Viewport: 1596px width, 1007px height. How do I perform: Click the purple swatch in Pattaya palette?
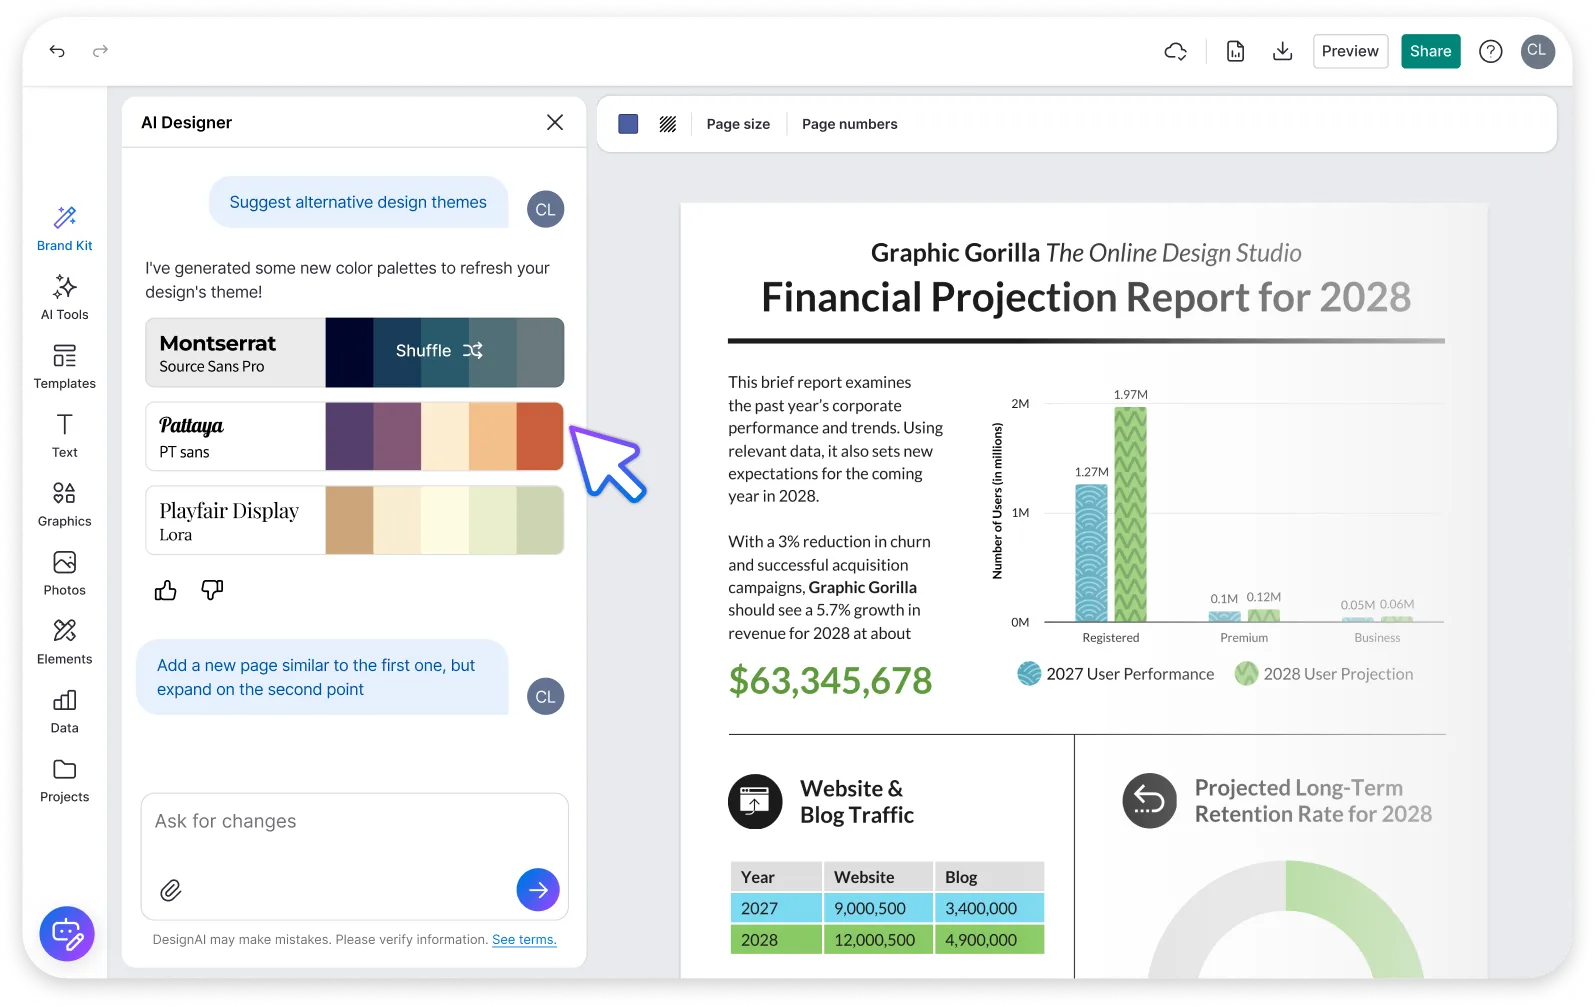click(x=349, y=437)
